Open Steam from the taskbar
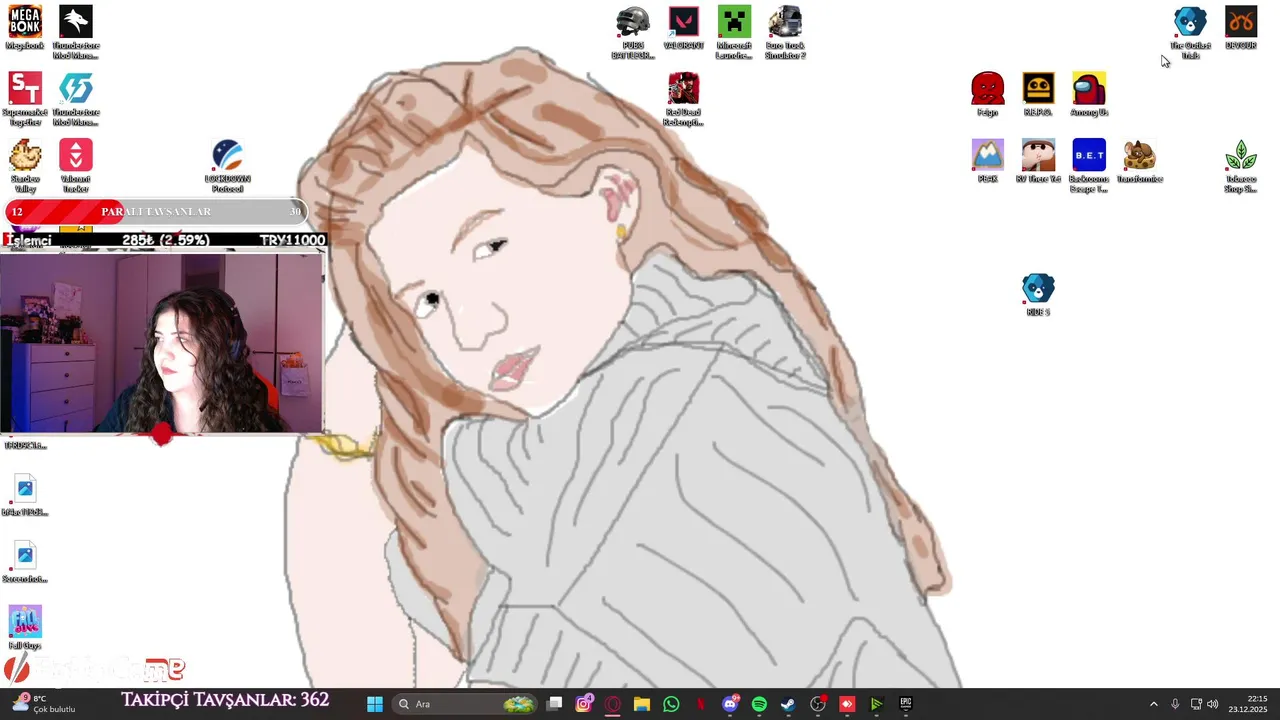 [788, 704]
